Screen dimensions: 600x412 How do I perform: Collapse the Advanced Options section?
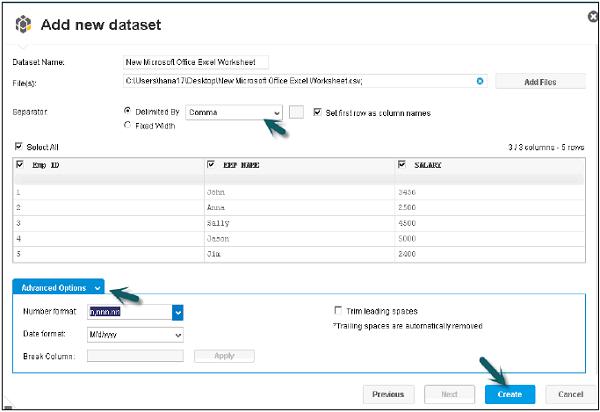[58, 287]
